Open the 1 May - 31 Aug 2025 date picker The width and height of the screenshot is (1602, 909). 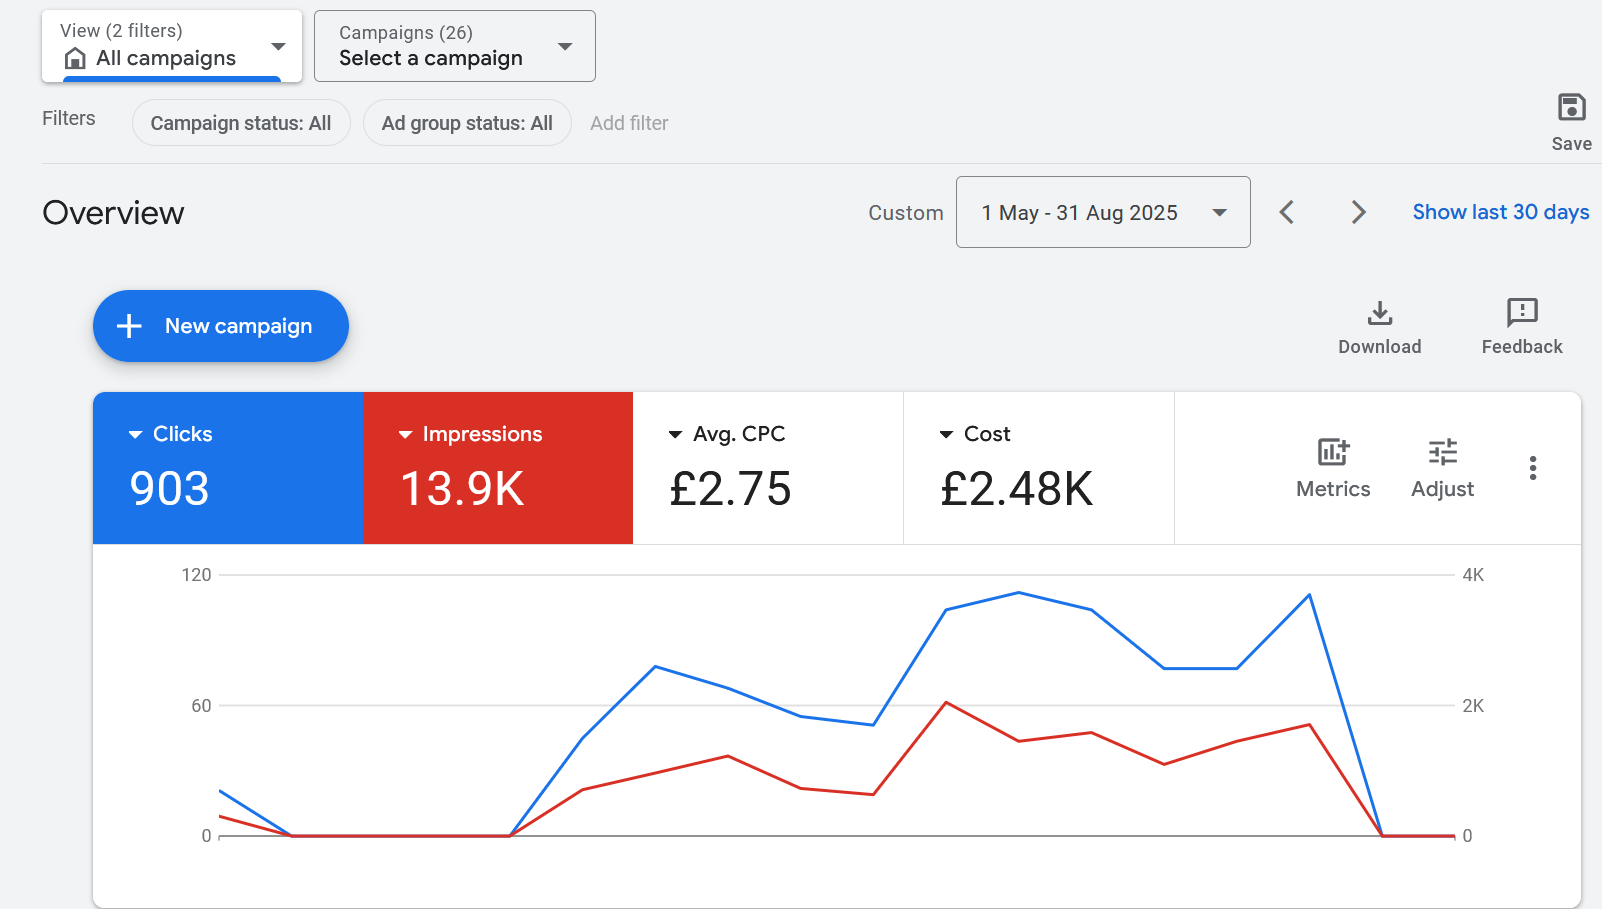pos(1102,212)
